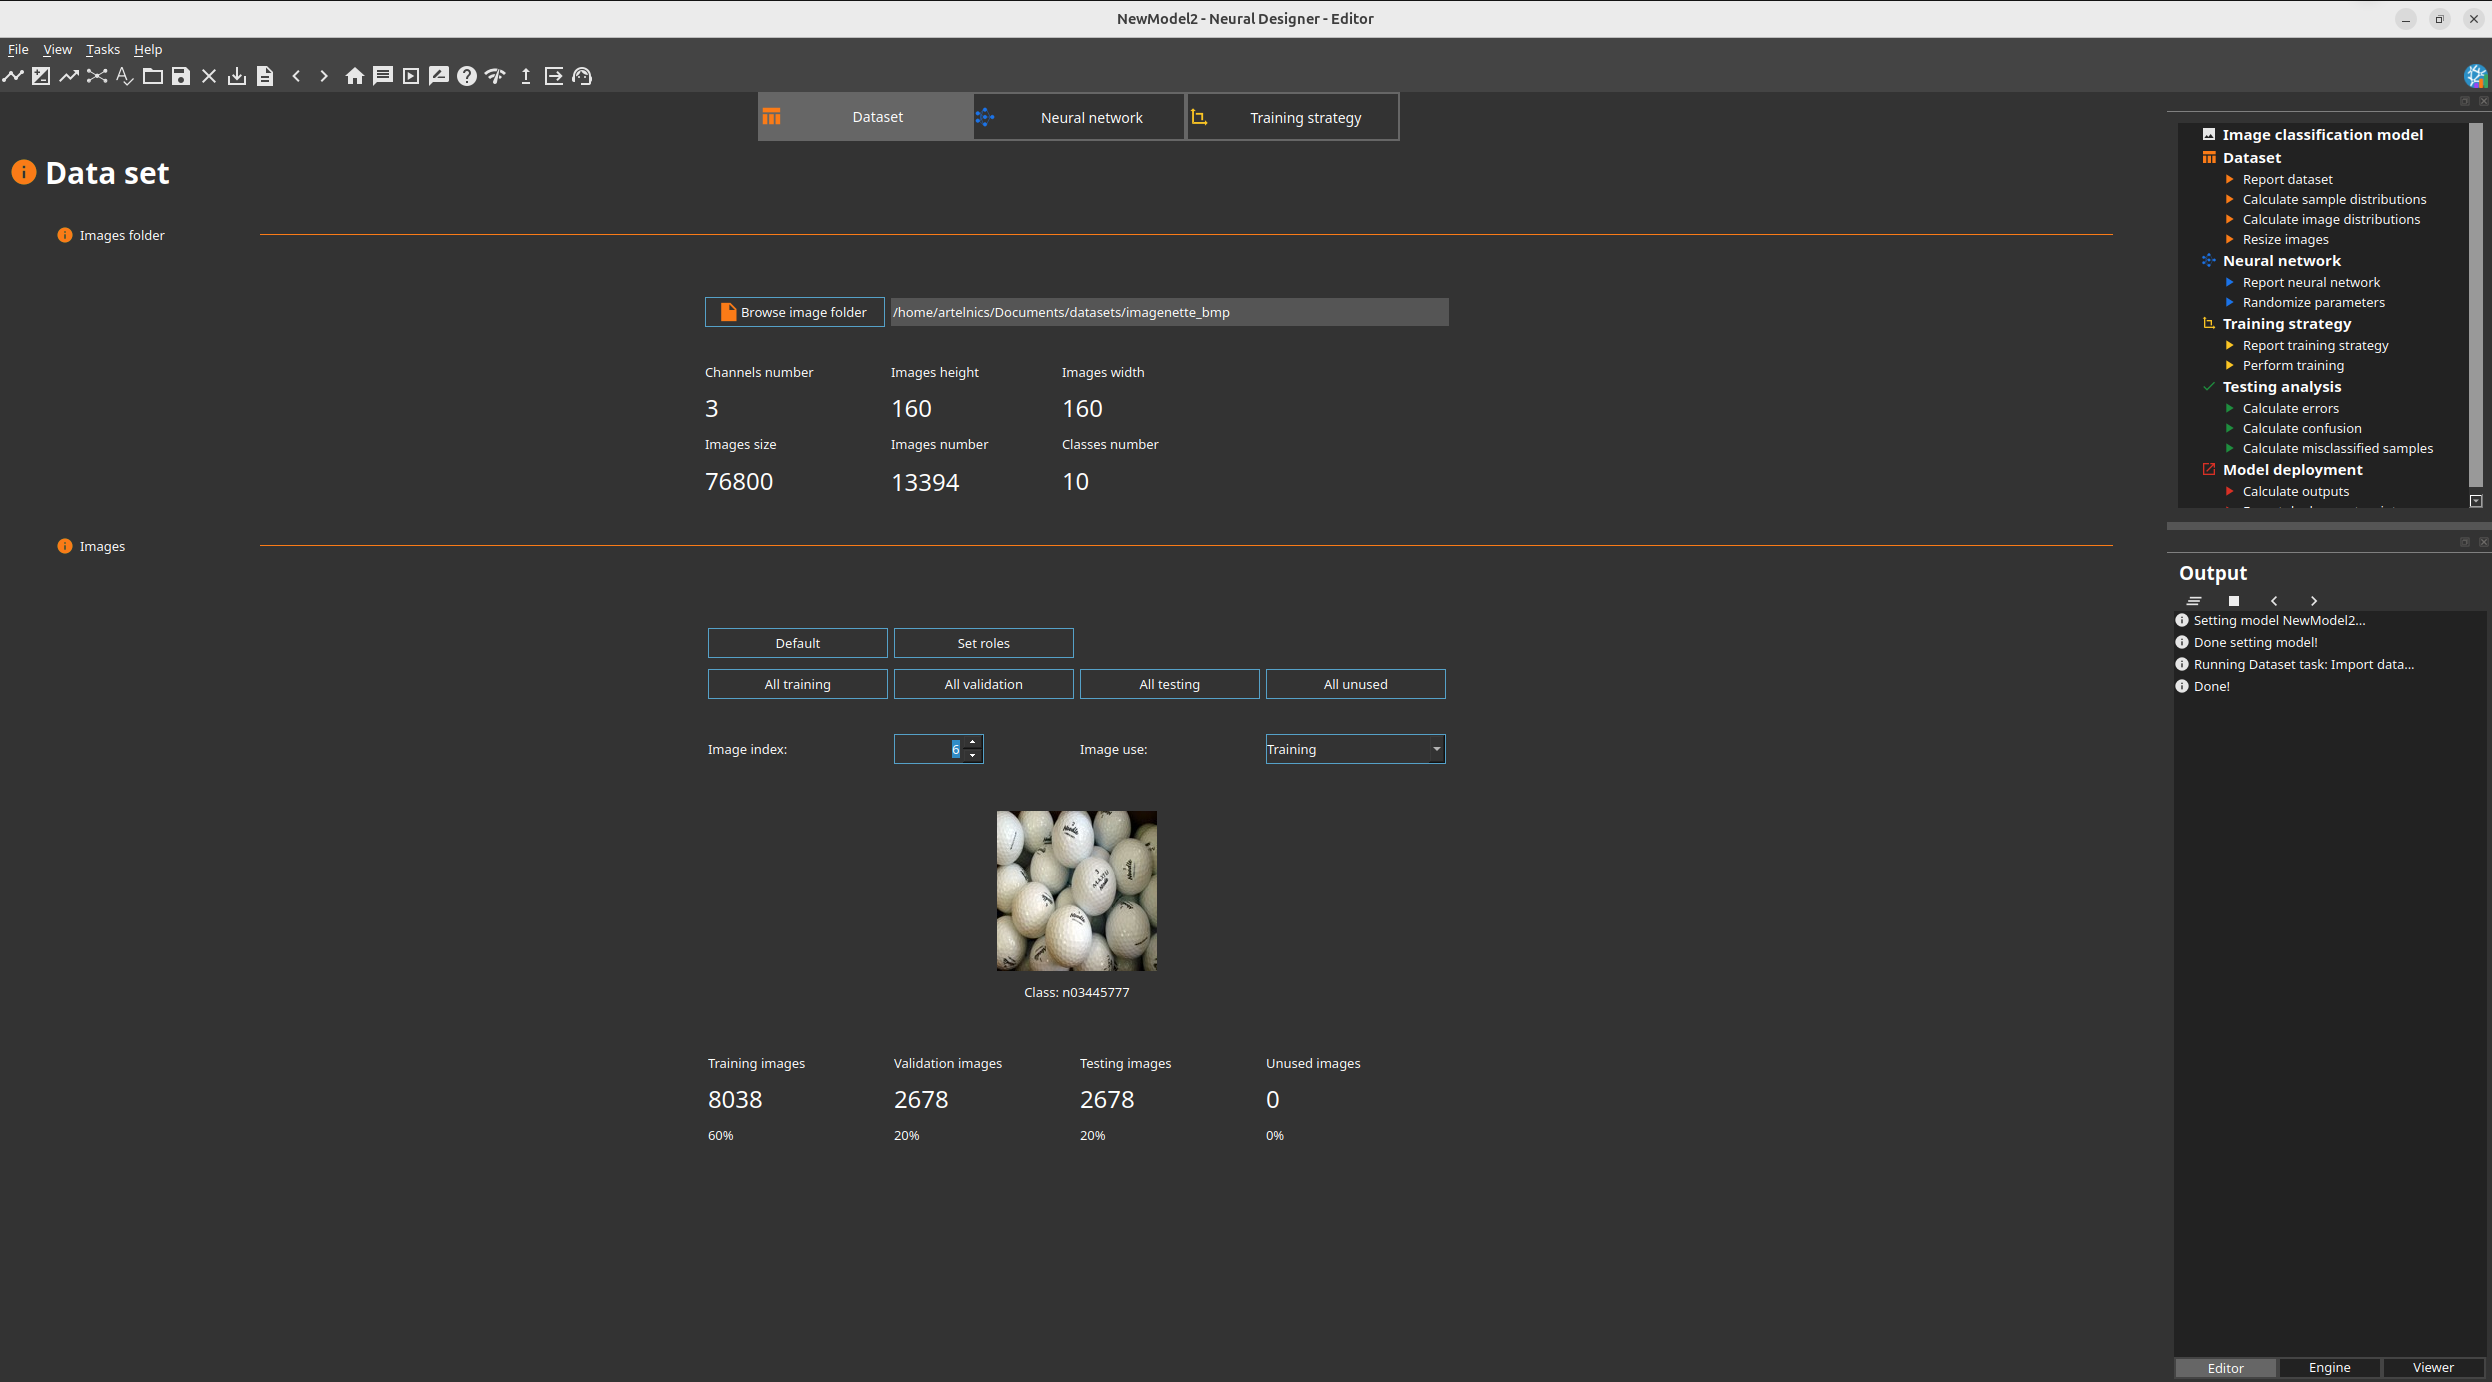Image resolution: width=2492 pixels, height=1382 pixels.
Task: Switch to the Neural network tab
Action: coord(1079,117)
